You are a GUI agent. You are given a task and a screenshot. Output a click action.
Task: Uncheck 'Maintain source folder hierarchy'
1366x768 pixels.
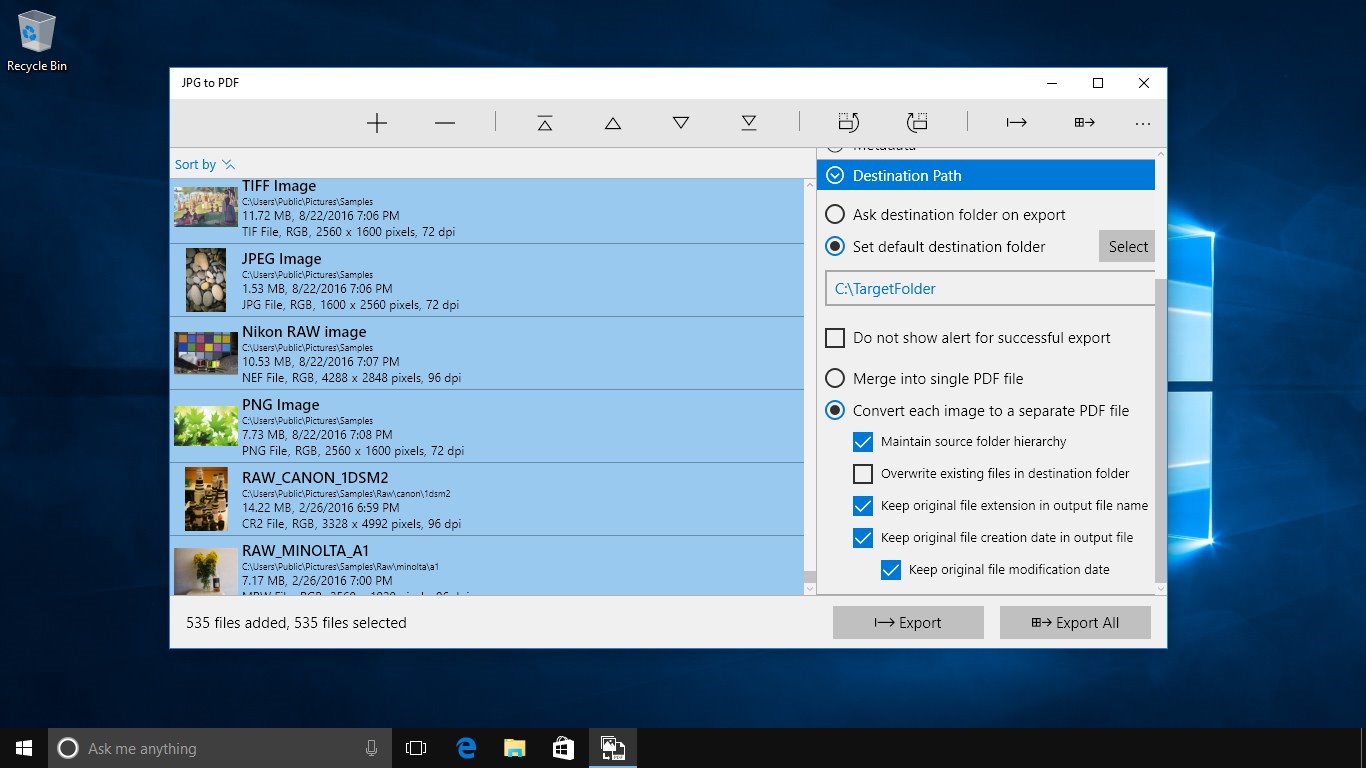[x=863, y=442]
